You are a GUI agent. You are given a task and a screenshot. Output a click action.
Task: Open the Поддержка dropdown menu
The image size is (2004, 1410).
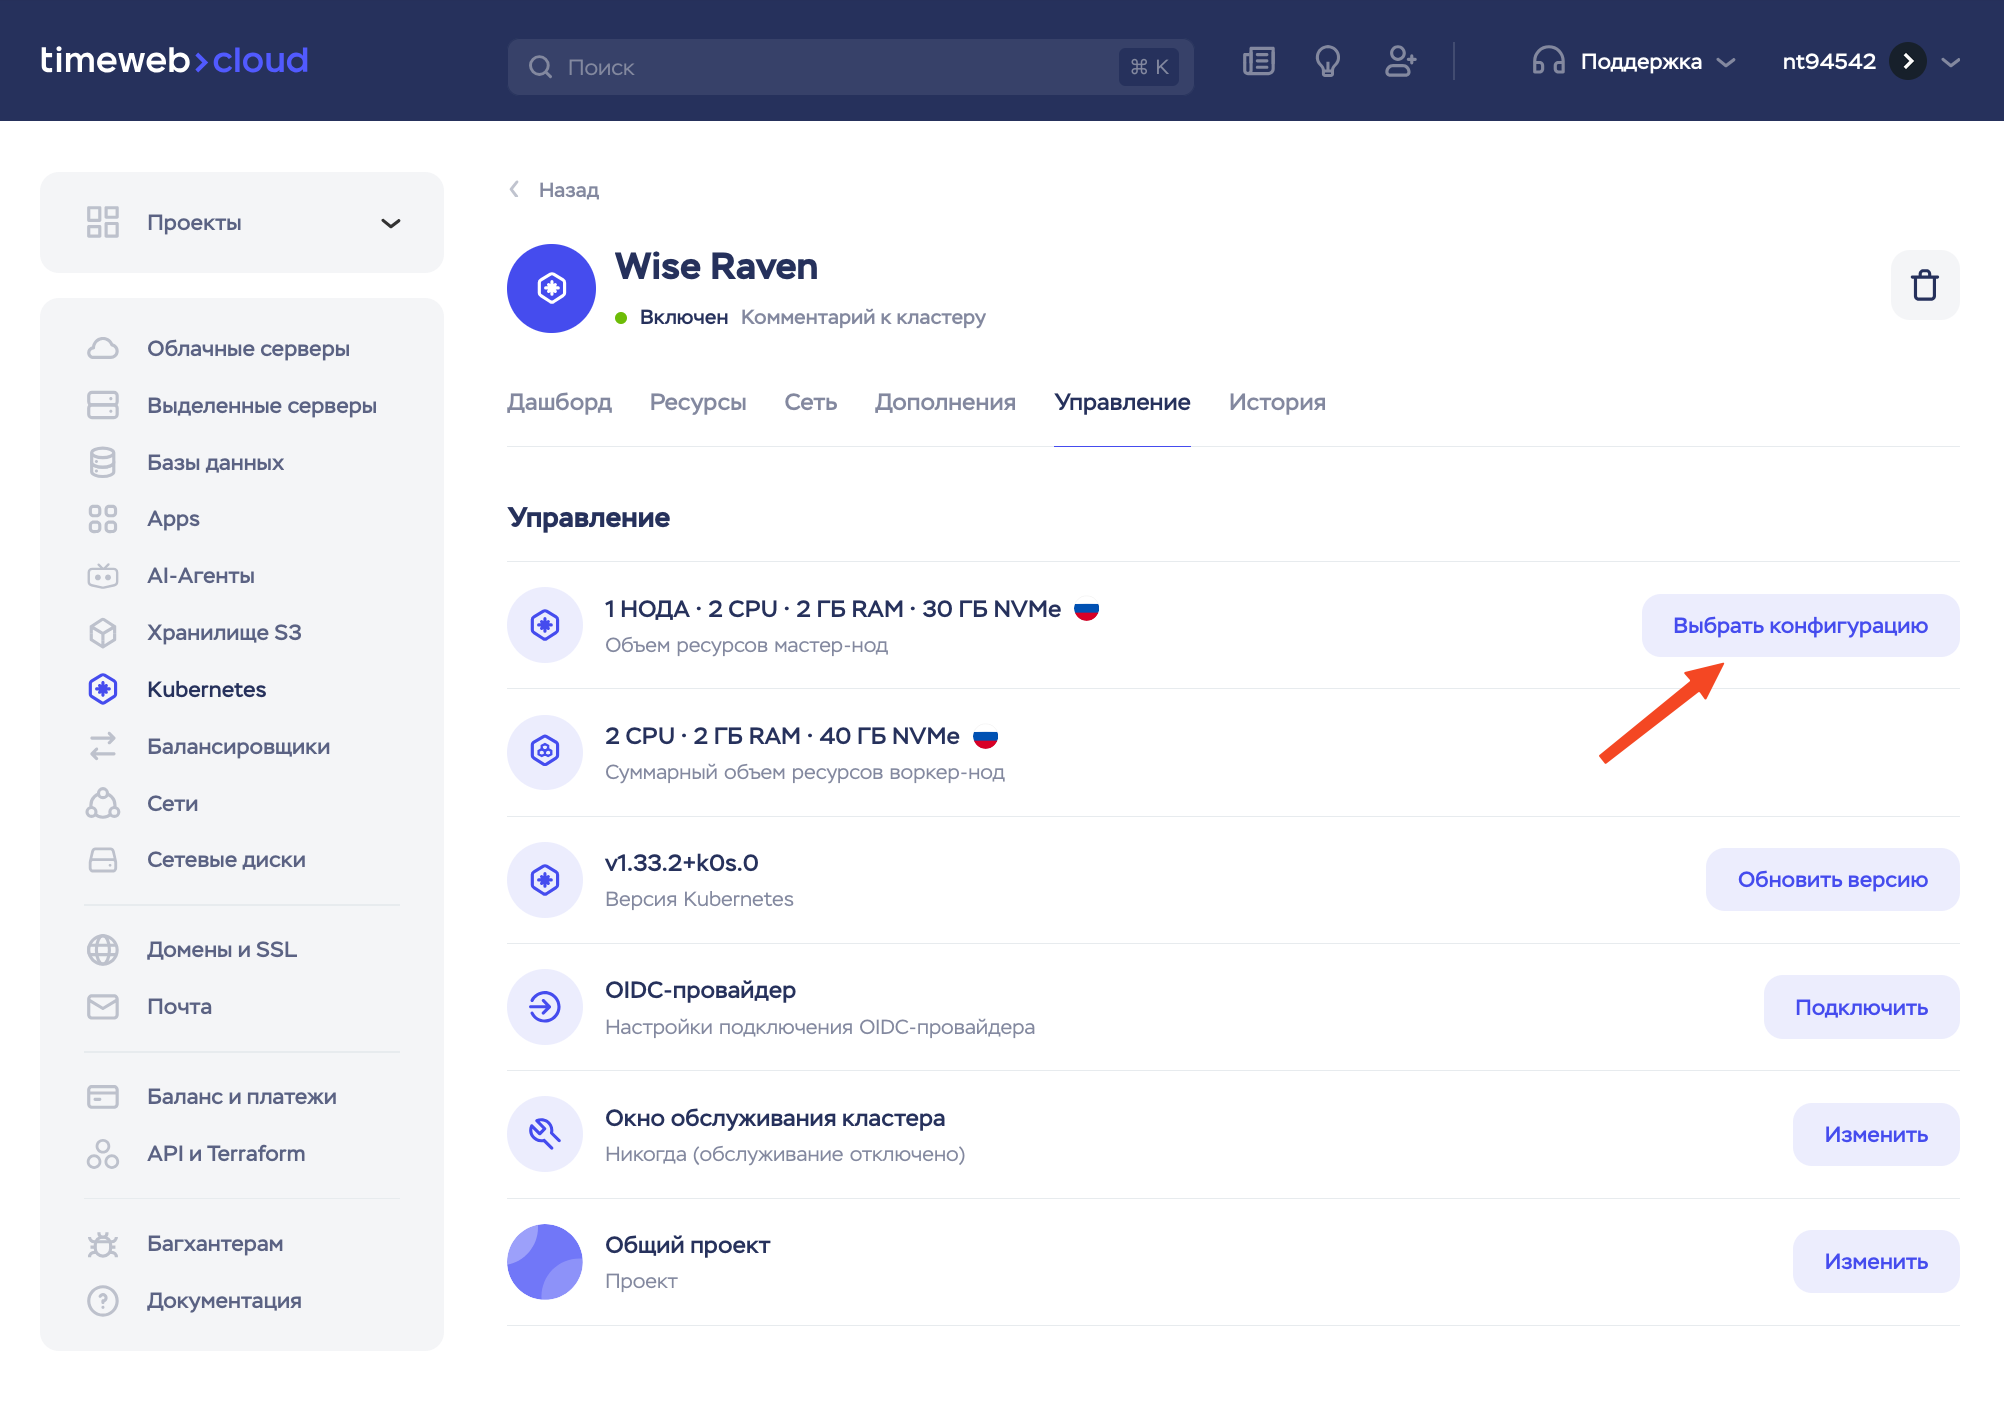point(1634,61)
